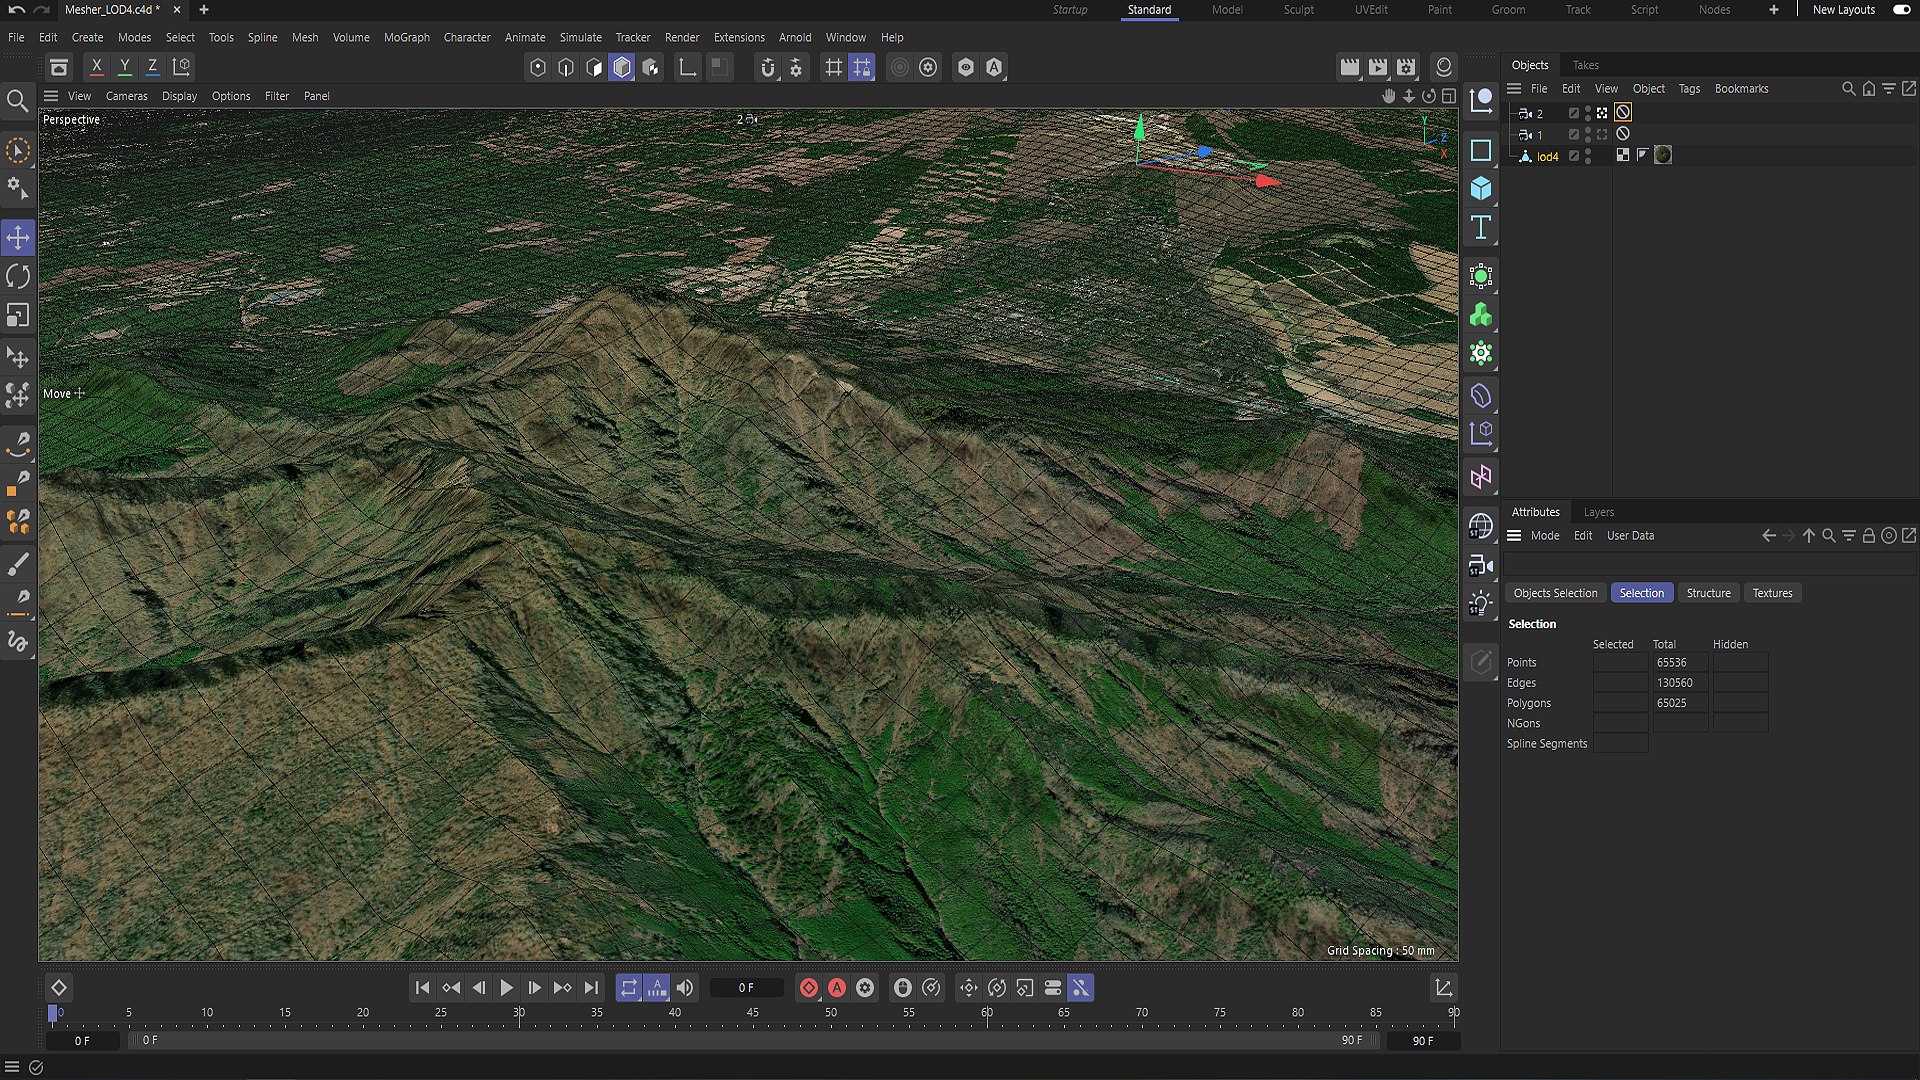Select the Move tool in left toolbar
The height and width of the screenshot is (1080, 1920).
pyautogui.click(x=18, y=237)
